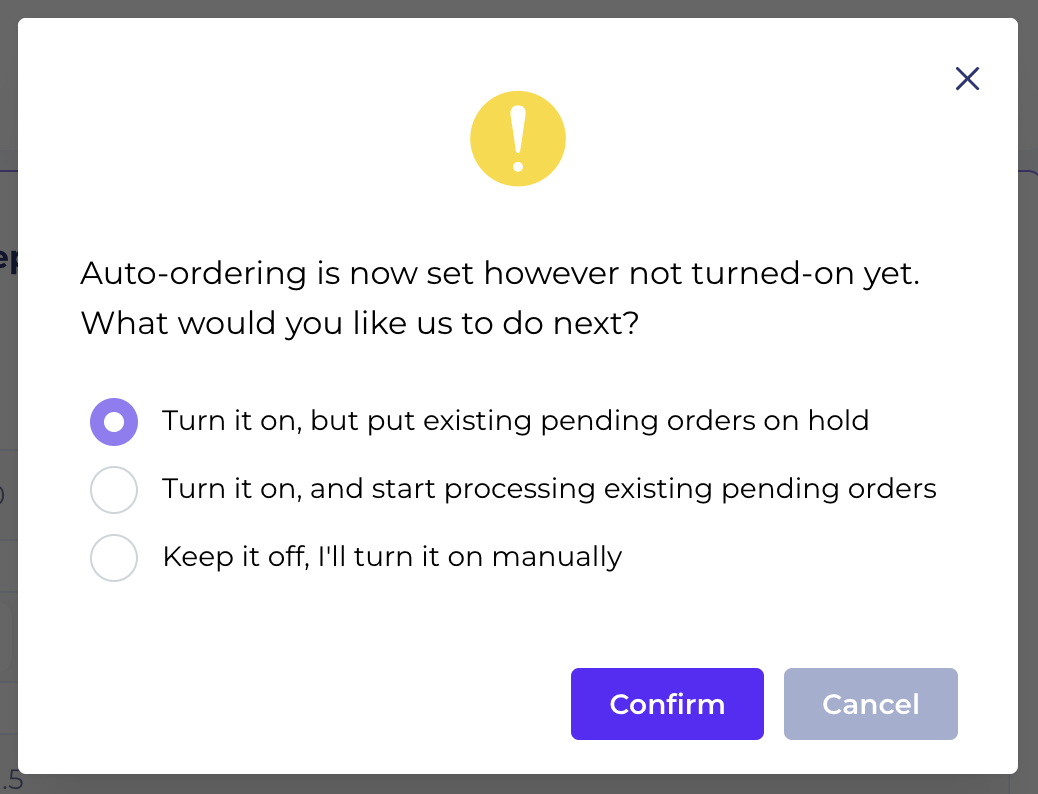This screenshot has width=1038, height=794.
Task: Click the 'What would you like us to do next?' question
Action: 359,323
